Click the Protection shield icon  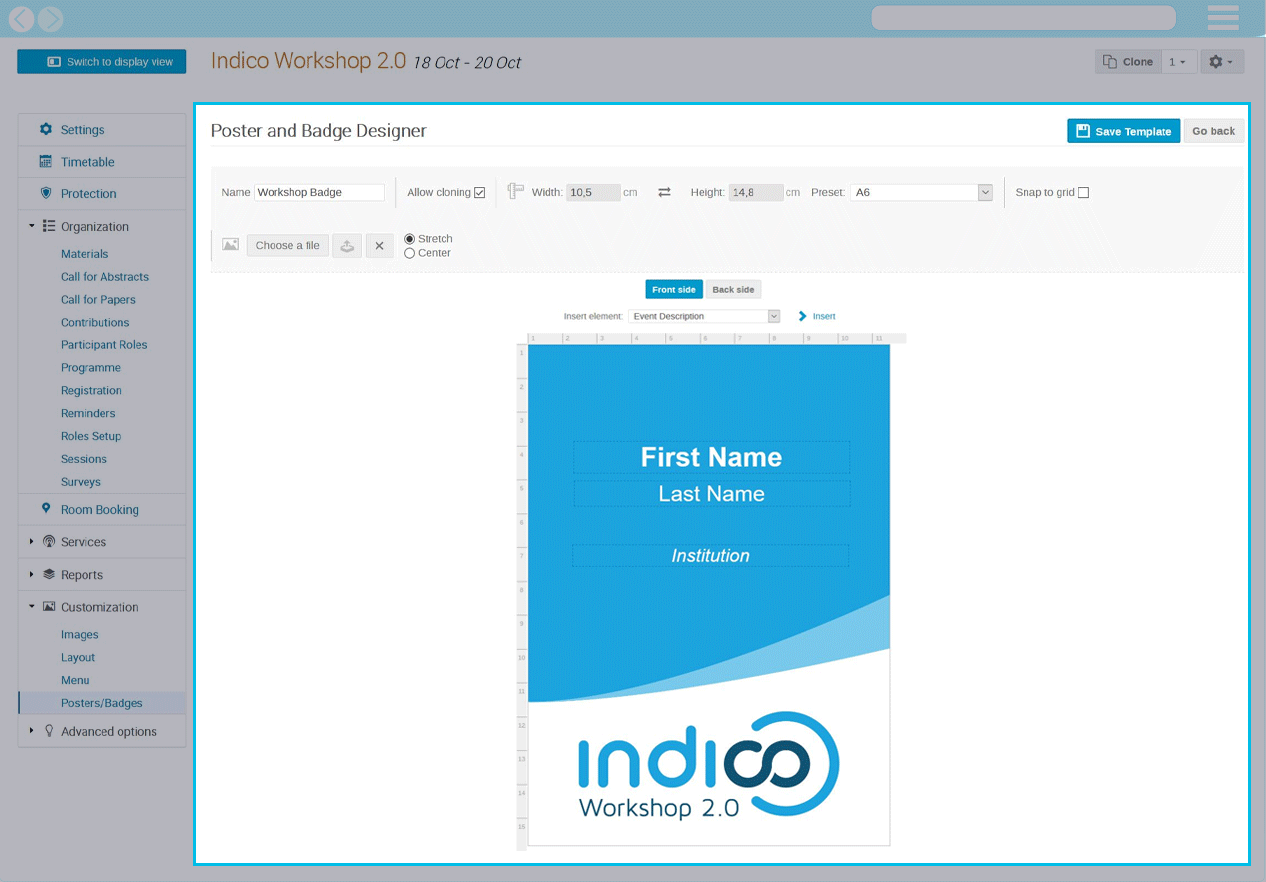click(x=46, y=194)
